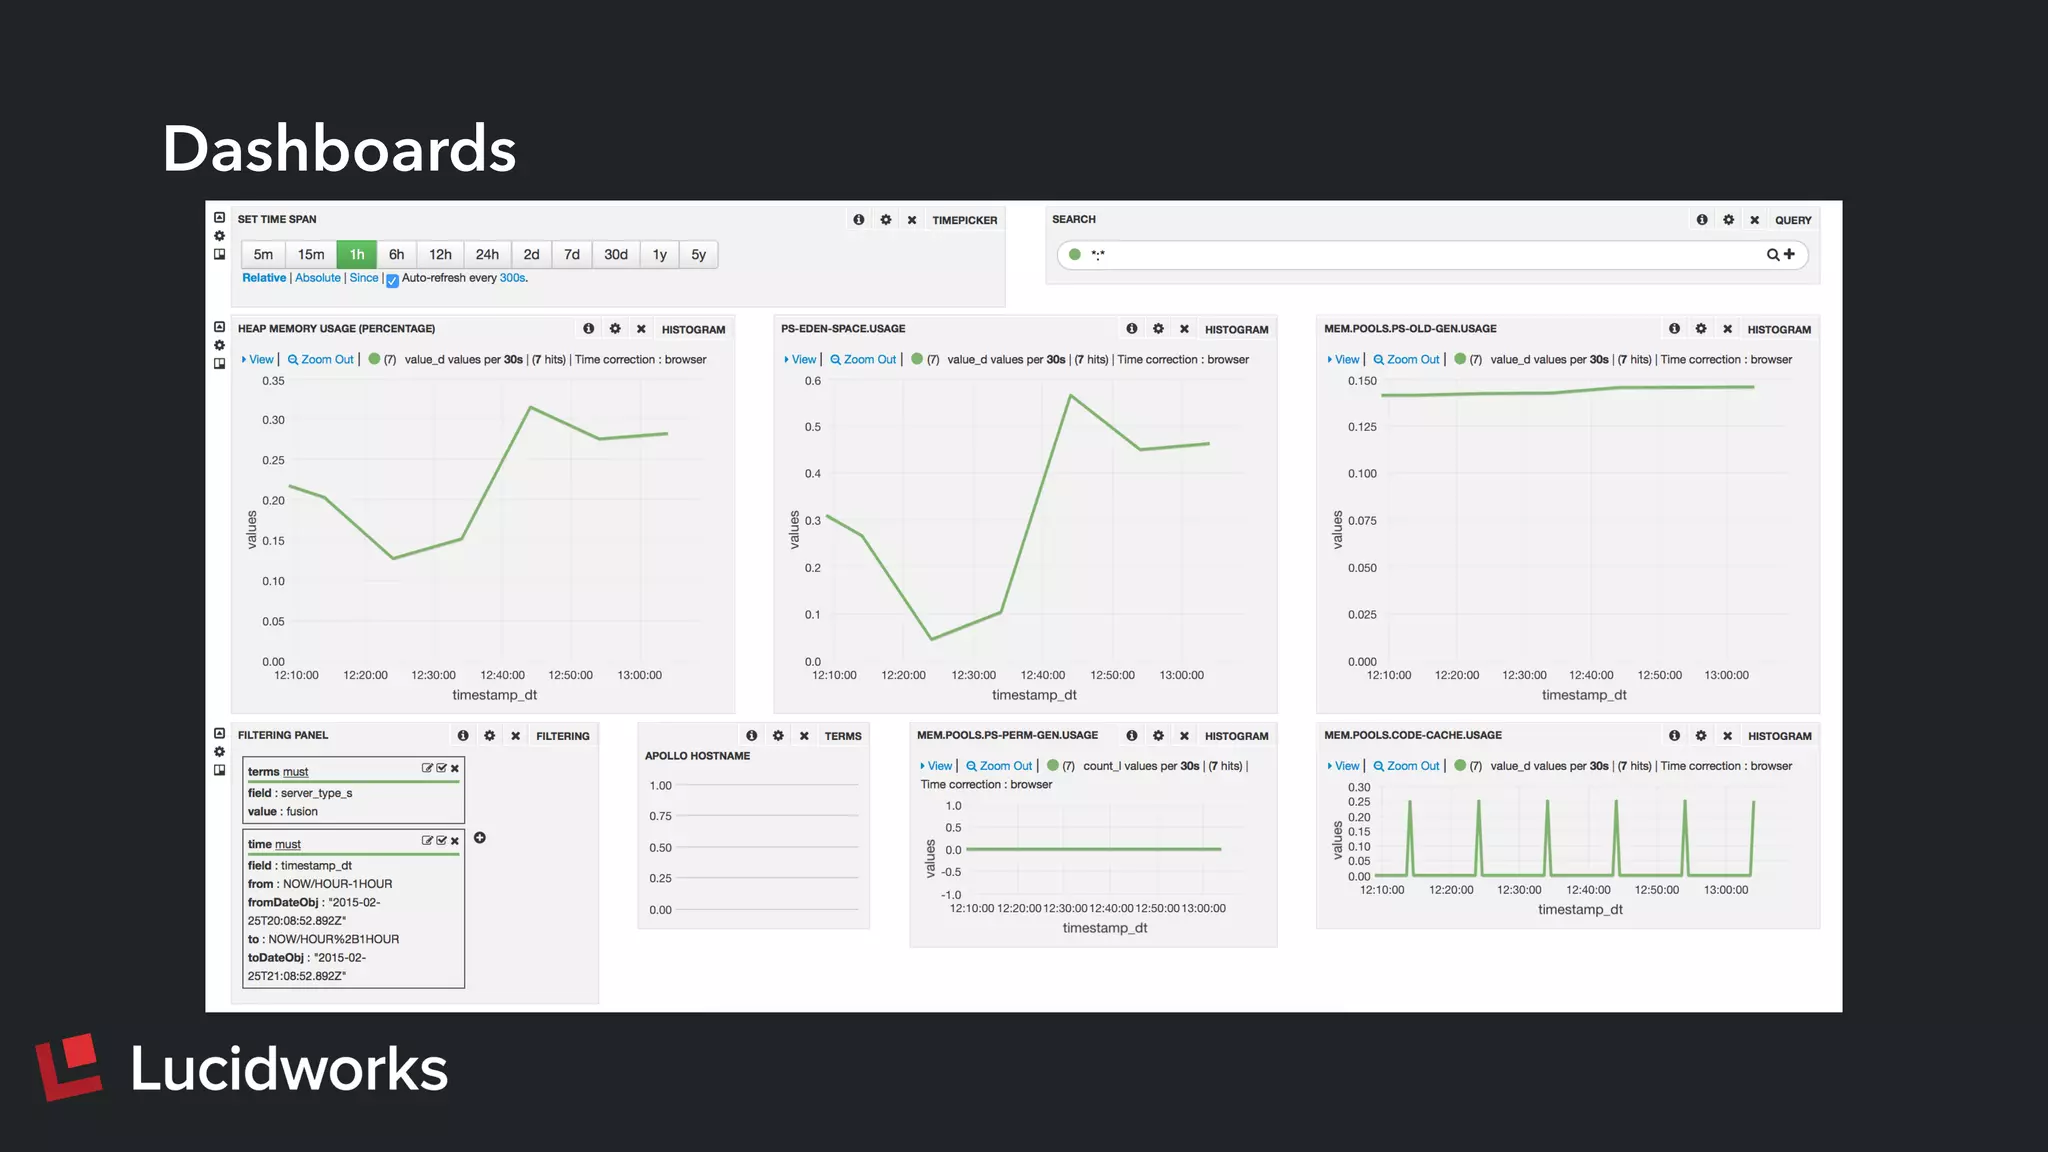Screen dimensions: 2048x1152
Task: Select the 15m time span
Action: click(x=311, y=255)
